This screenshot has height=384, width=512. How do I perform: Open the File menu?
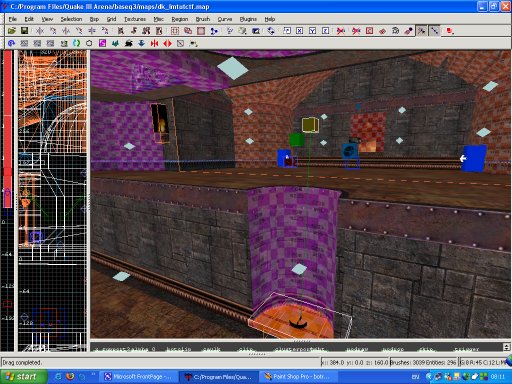(13, 19)
